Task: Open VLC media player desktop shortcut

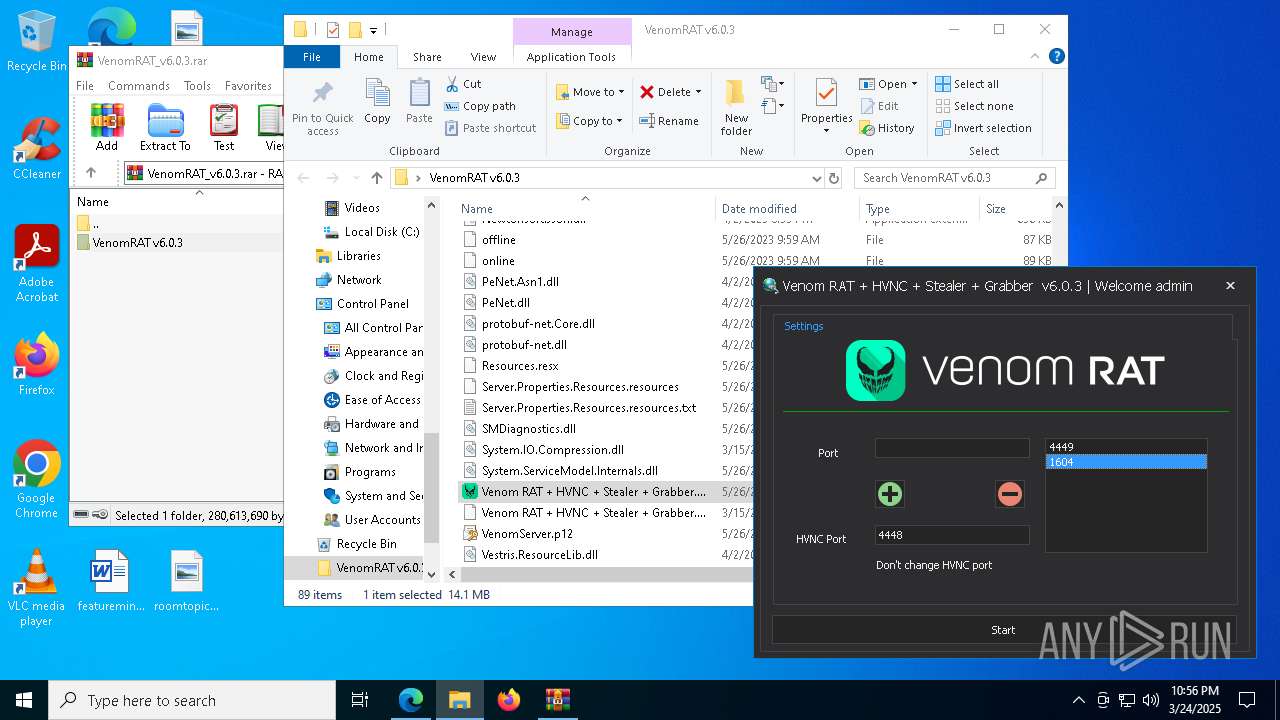Action: [36, 588]
